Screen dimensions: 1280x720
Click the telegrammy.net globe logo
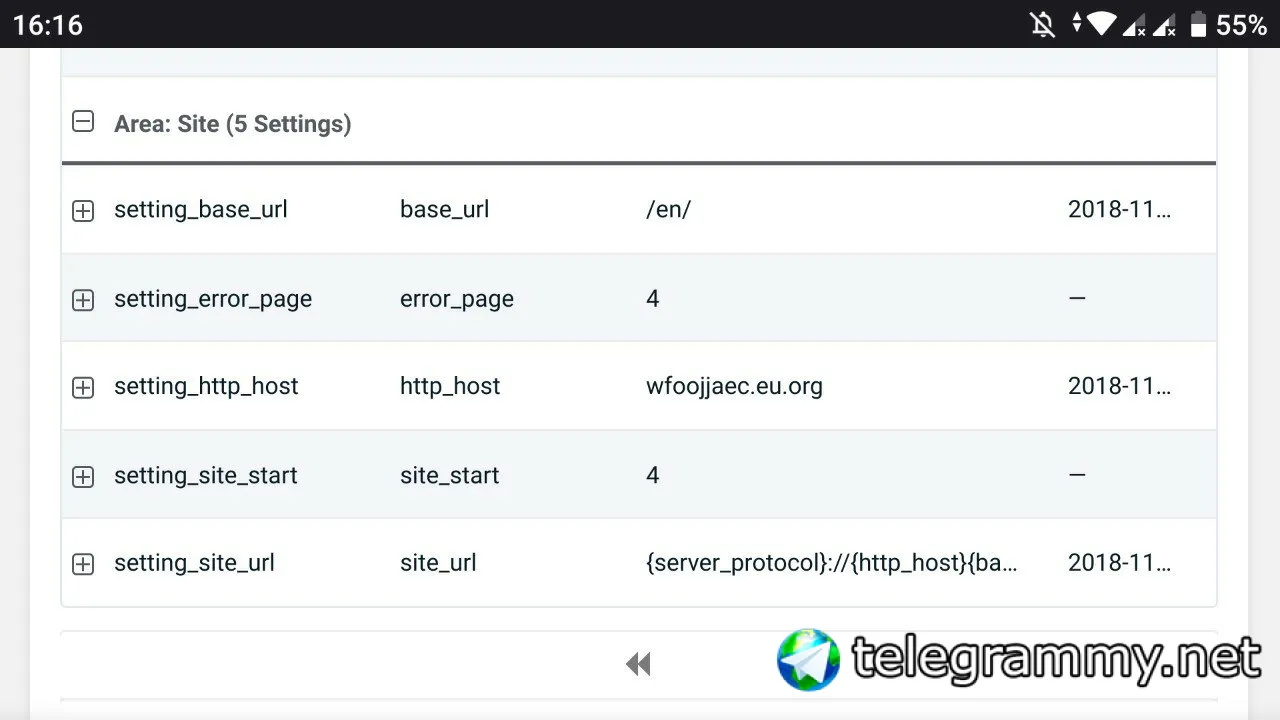coord(809,660)
